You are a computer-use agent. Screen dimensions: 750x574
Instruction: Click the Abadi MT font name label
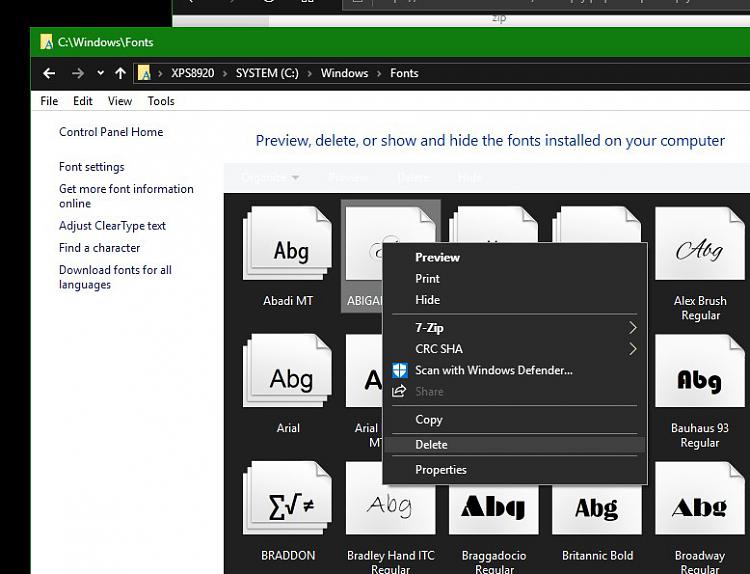[288, 301]
